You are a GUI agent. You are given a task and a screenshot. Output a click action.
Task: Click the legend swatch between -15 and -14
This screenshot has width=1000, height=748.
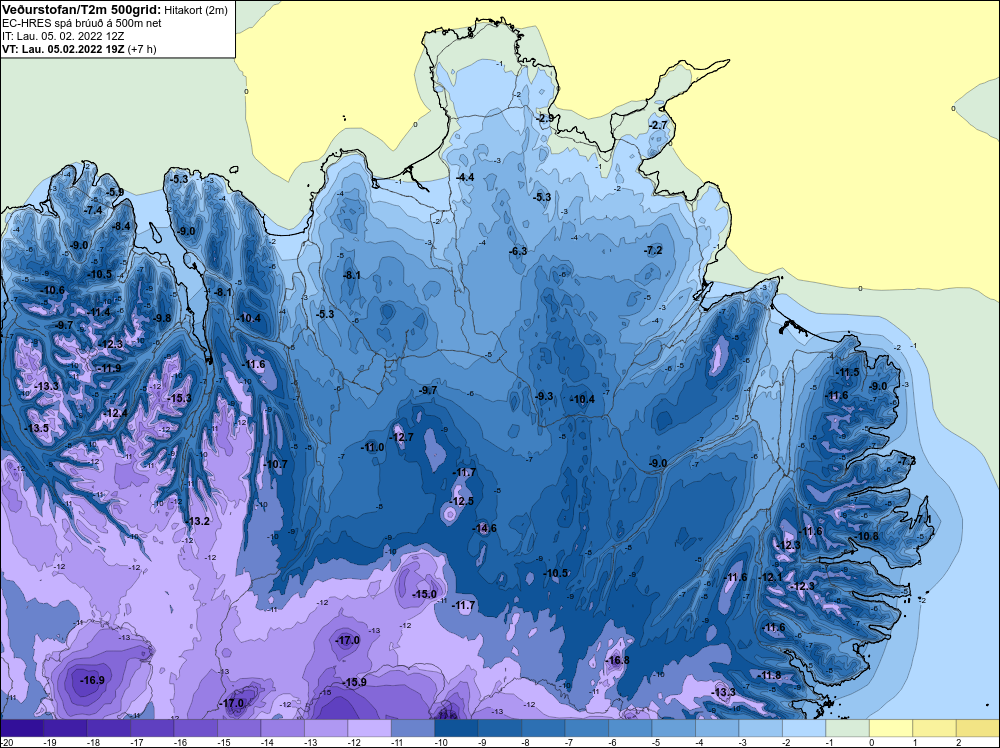[x=239, y=728]
